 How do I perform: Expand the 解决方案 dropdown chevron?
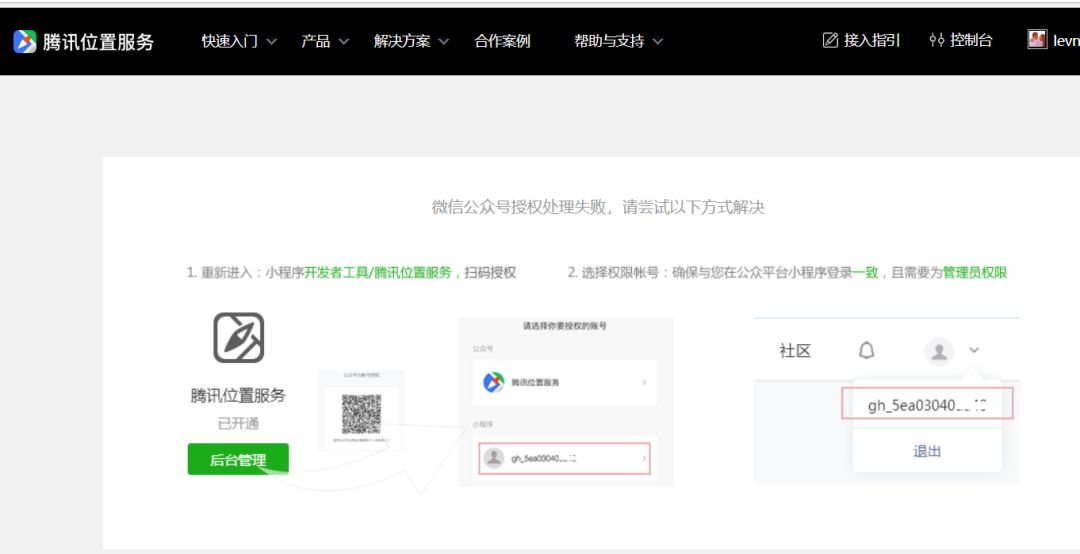[x=444, y=41]
